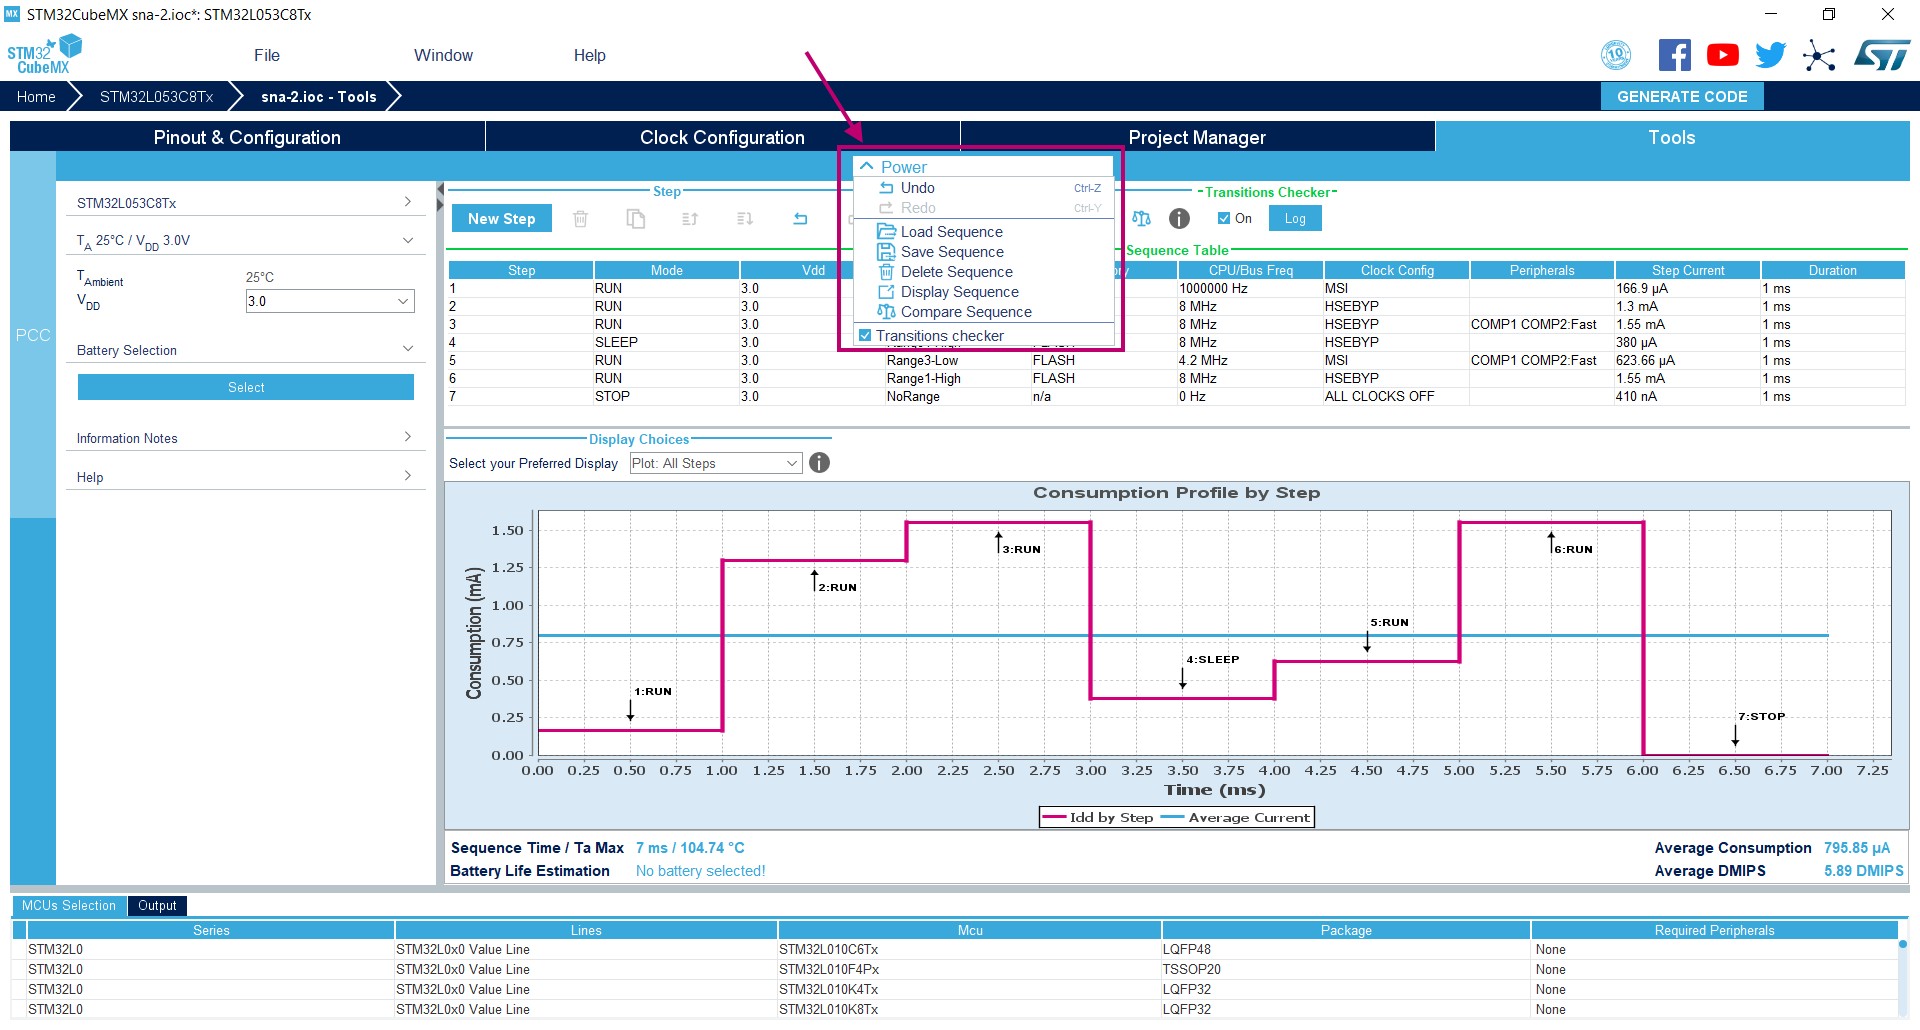Click the info icon beside Transitions Checker
1920x1030 pixels.
tap(1180, 219)
